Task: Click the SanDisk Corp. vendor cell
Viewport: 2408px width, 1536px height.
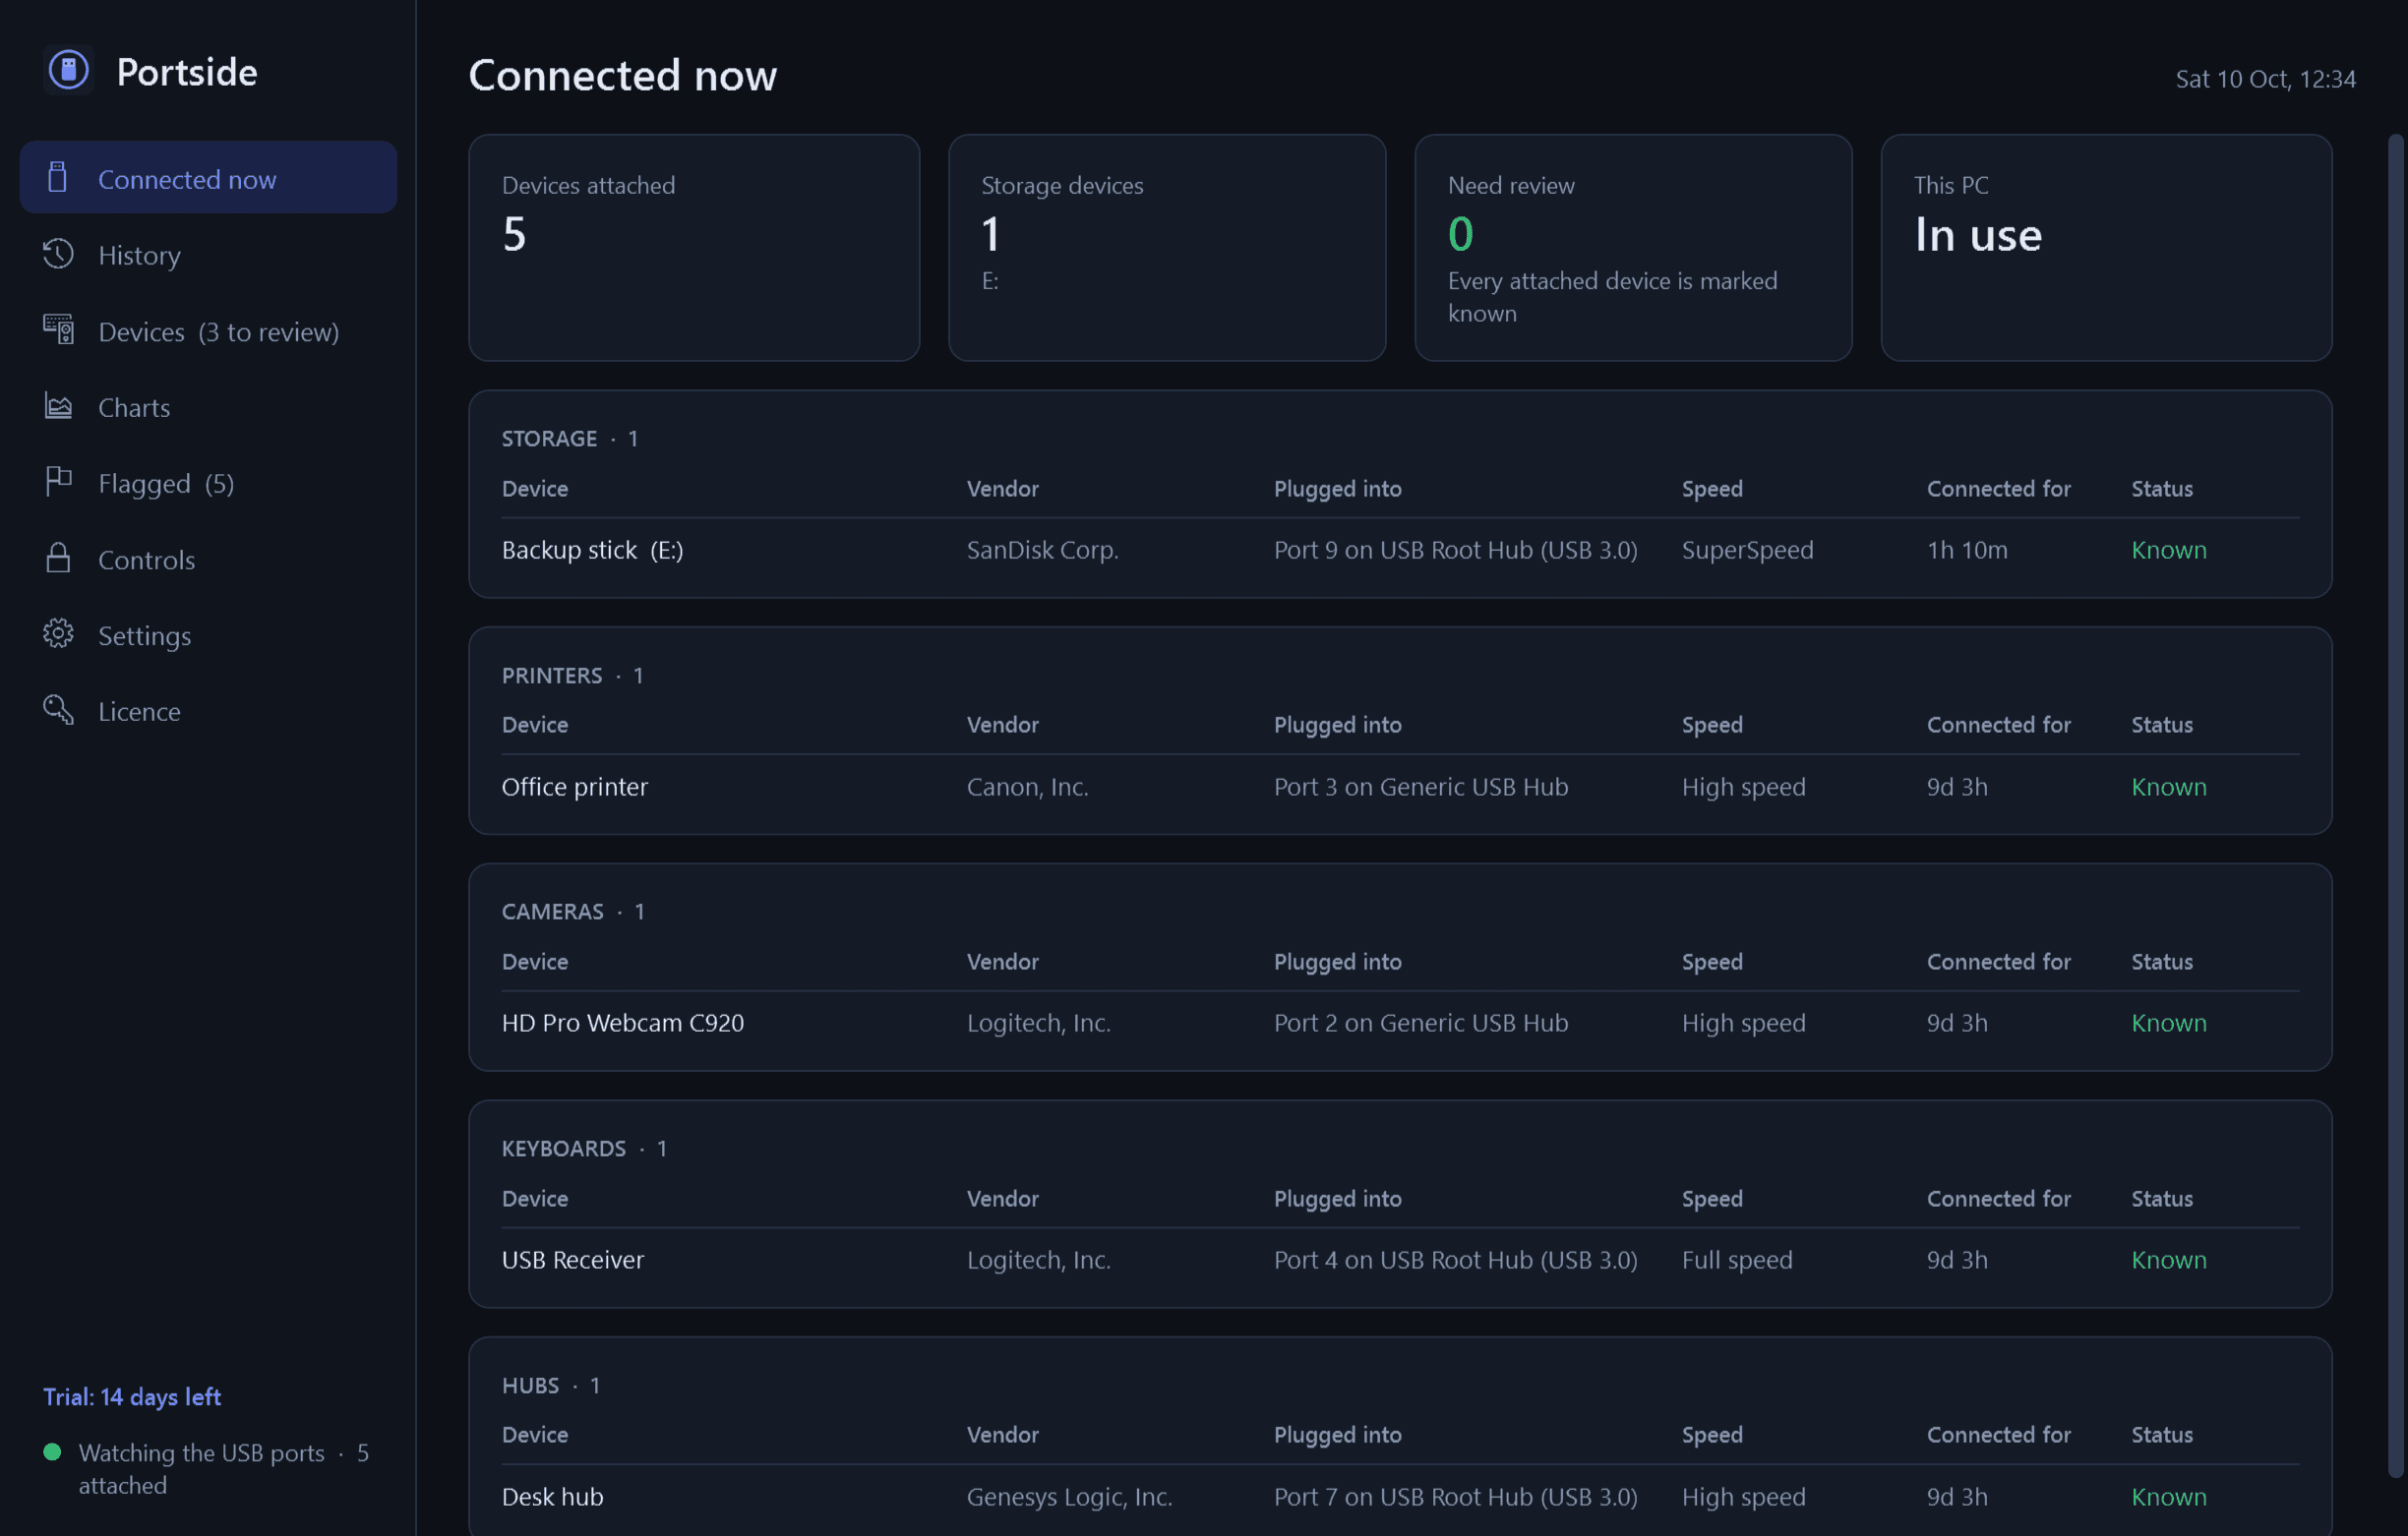Action: (x=1043, y=550)
